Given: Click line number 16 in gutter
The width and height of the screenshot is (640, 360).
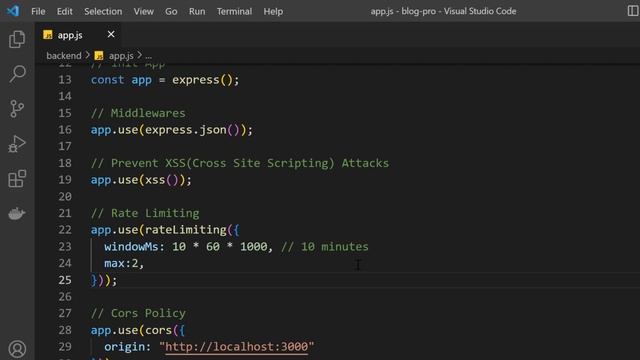Looking at the screenshot, I should pyautogui.click(x=64, y=130).
